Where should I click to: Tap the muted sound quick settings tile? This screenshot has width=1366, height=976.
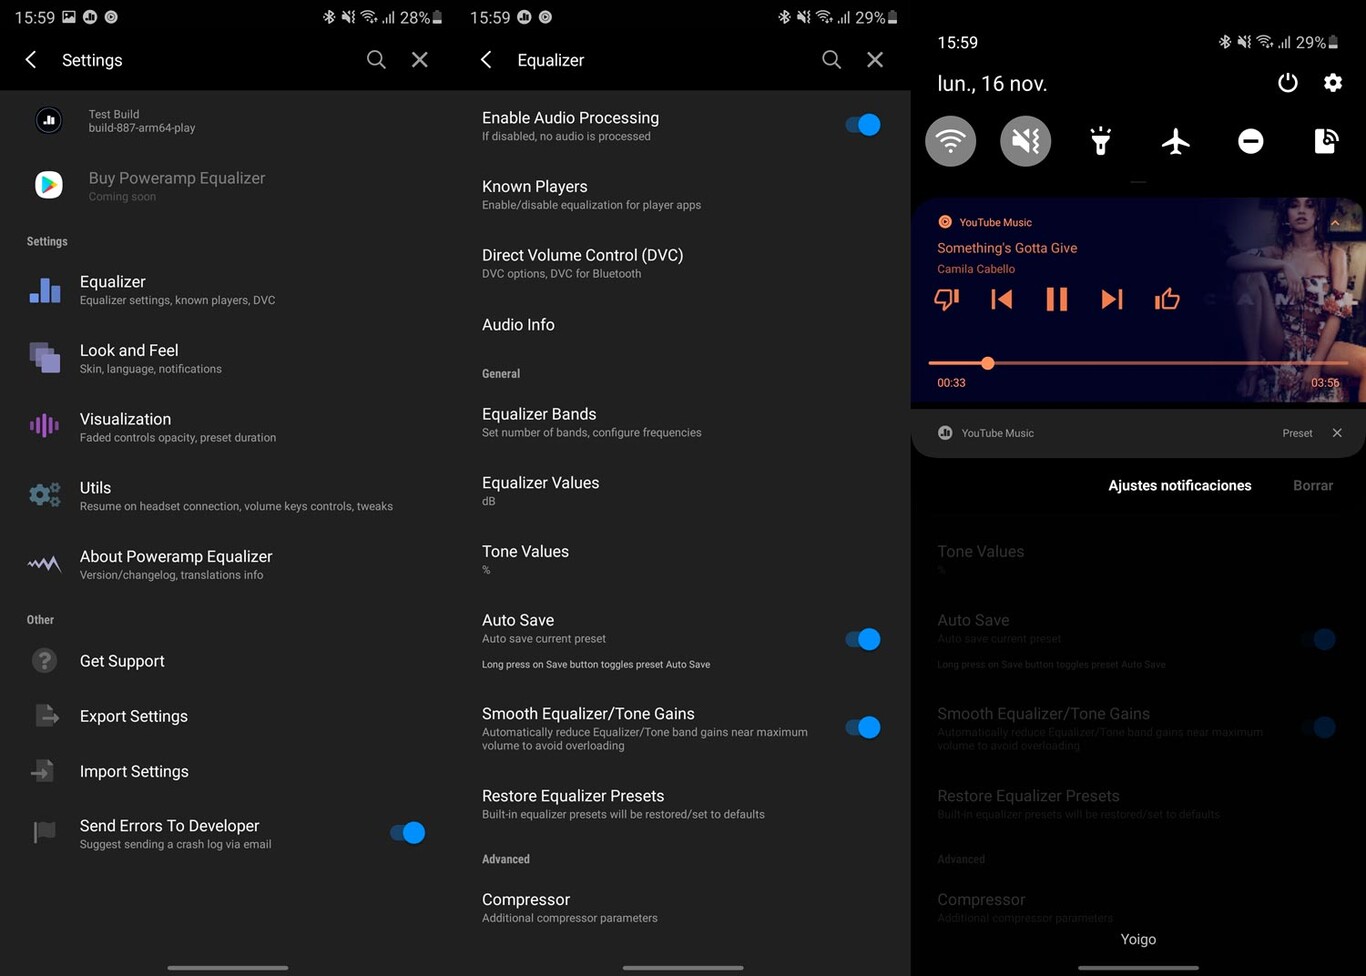tap(1025, 141)
